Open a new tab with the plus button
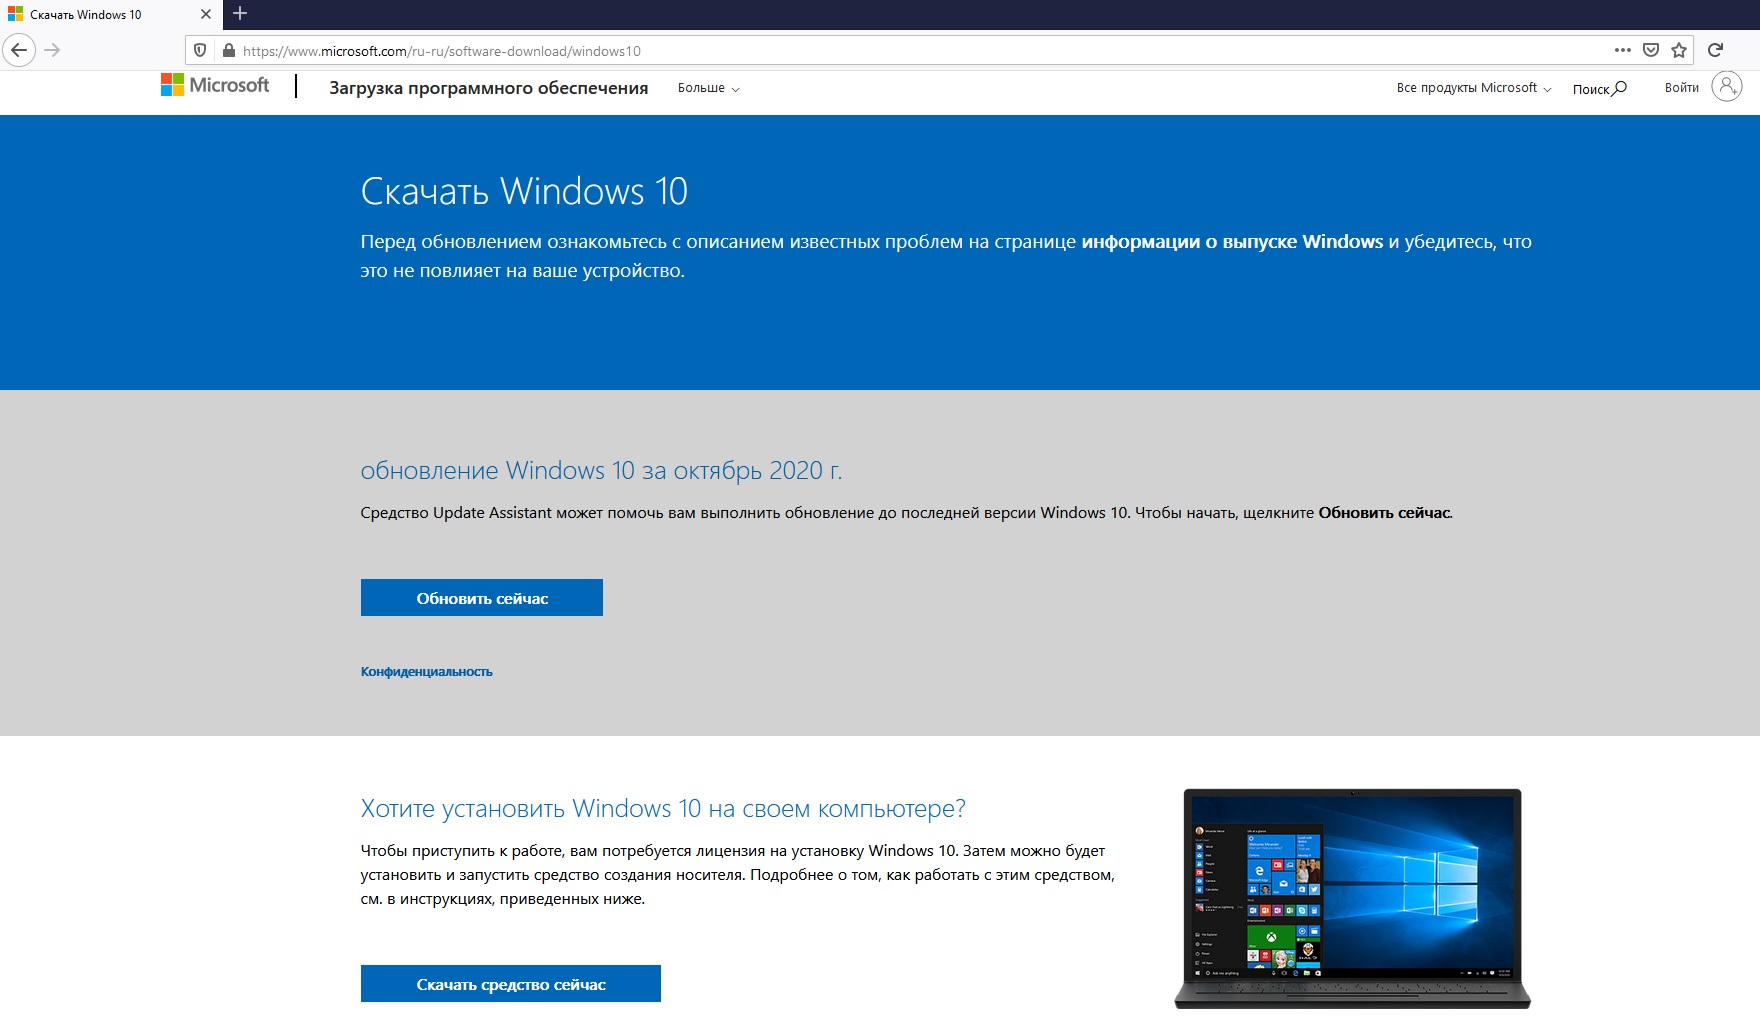The image size is (1760, 1030). pyautogui.click(x=240, y=14)
